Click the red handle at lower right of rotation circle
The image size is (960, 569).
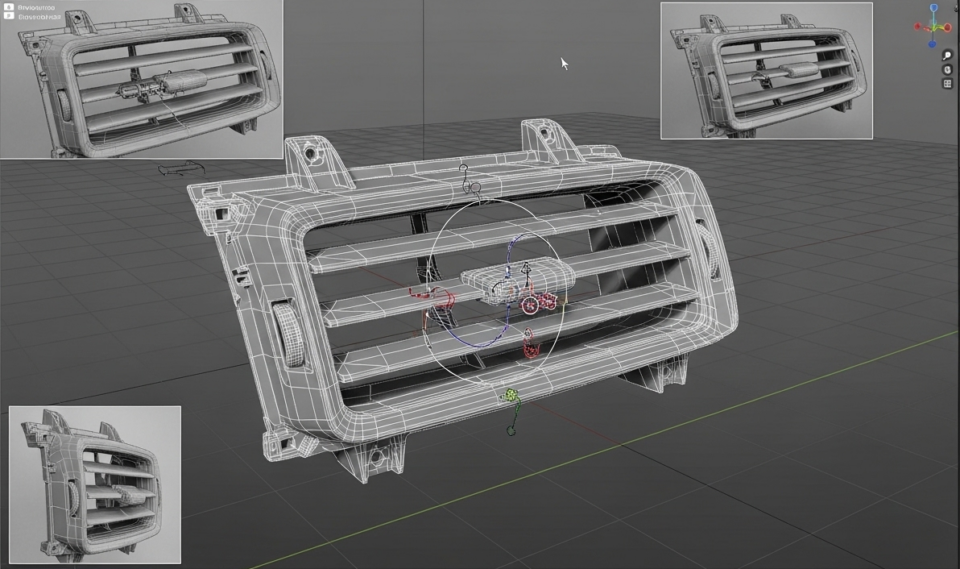click(x=531, y=350)
